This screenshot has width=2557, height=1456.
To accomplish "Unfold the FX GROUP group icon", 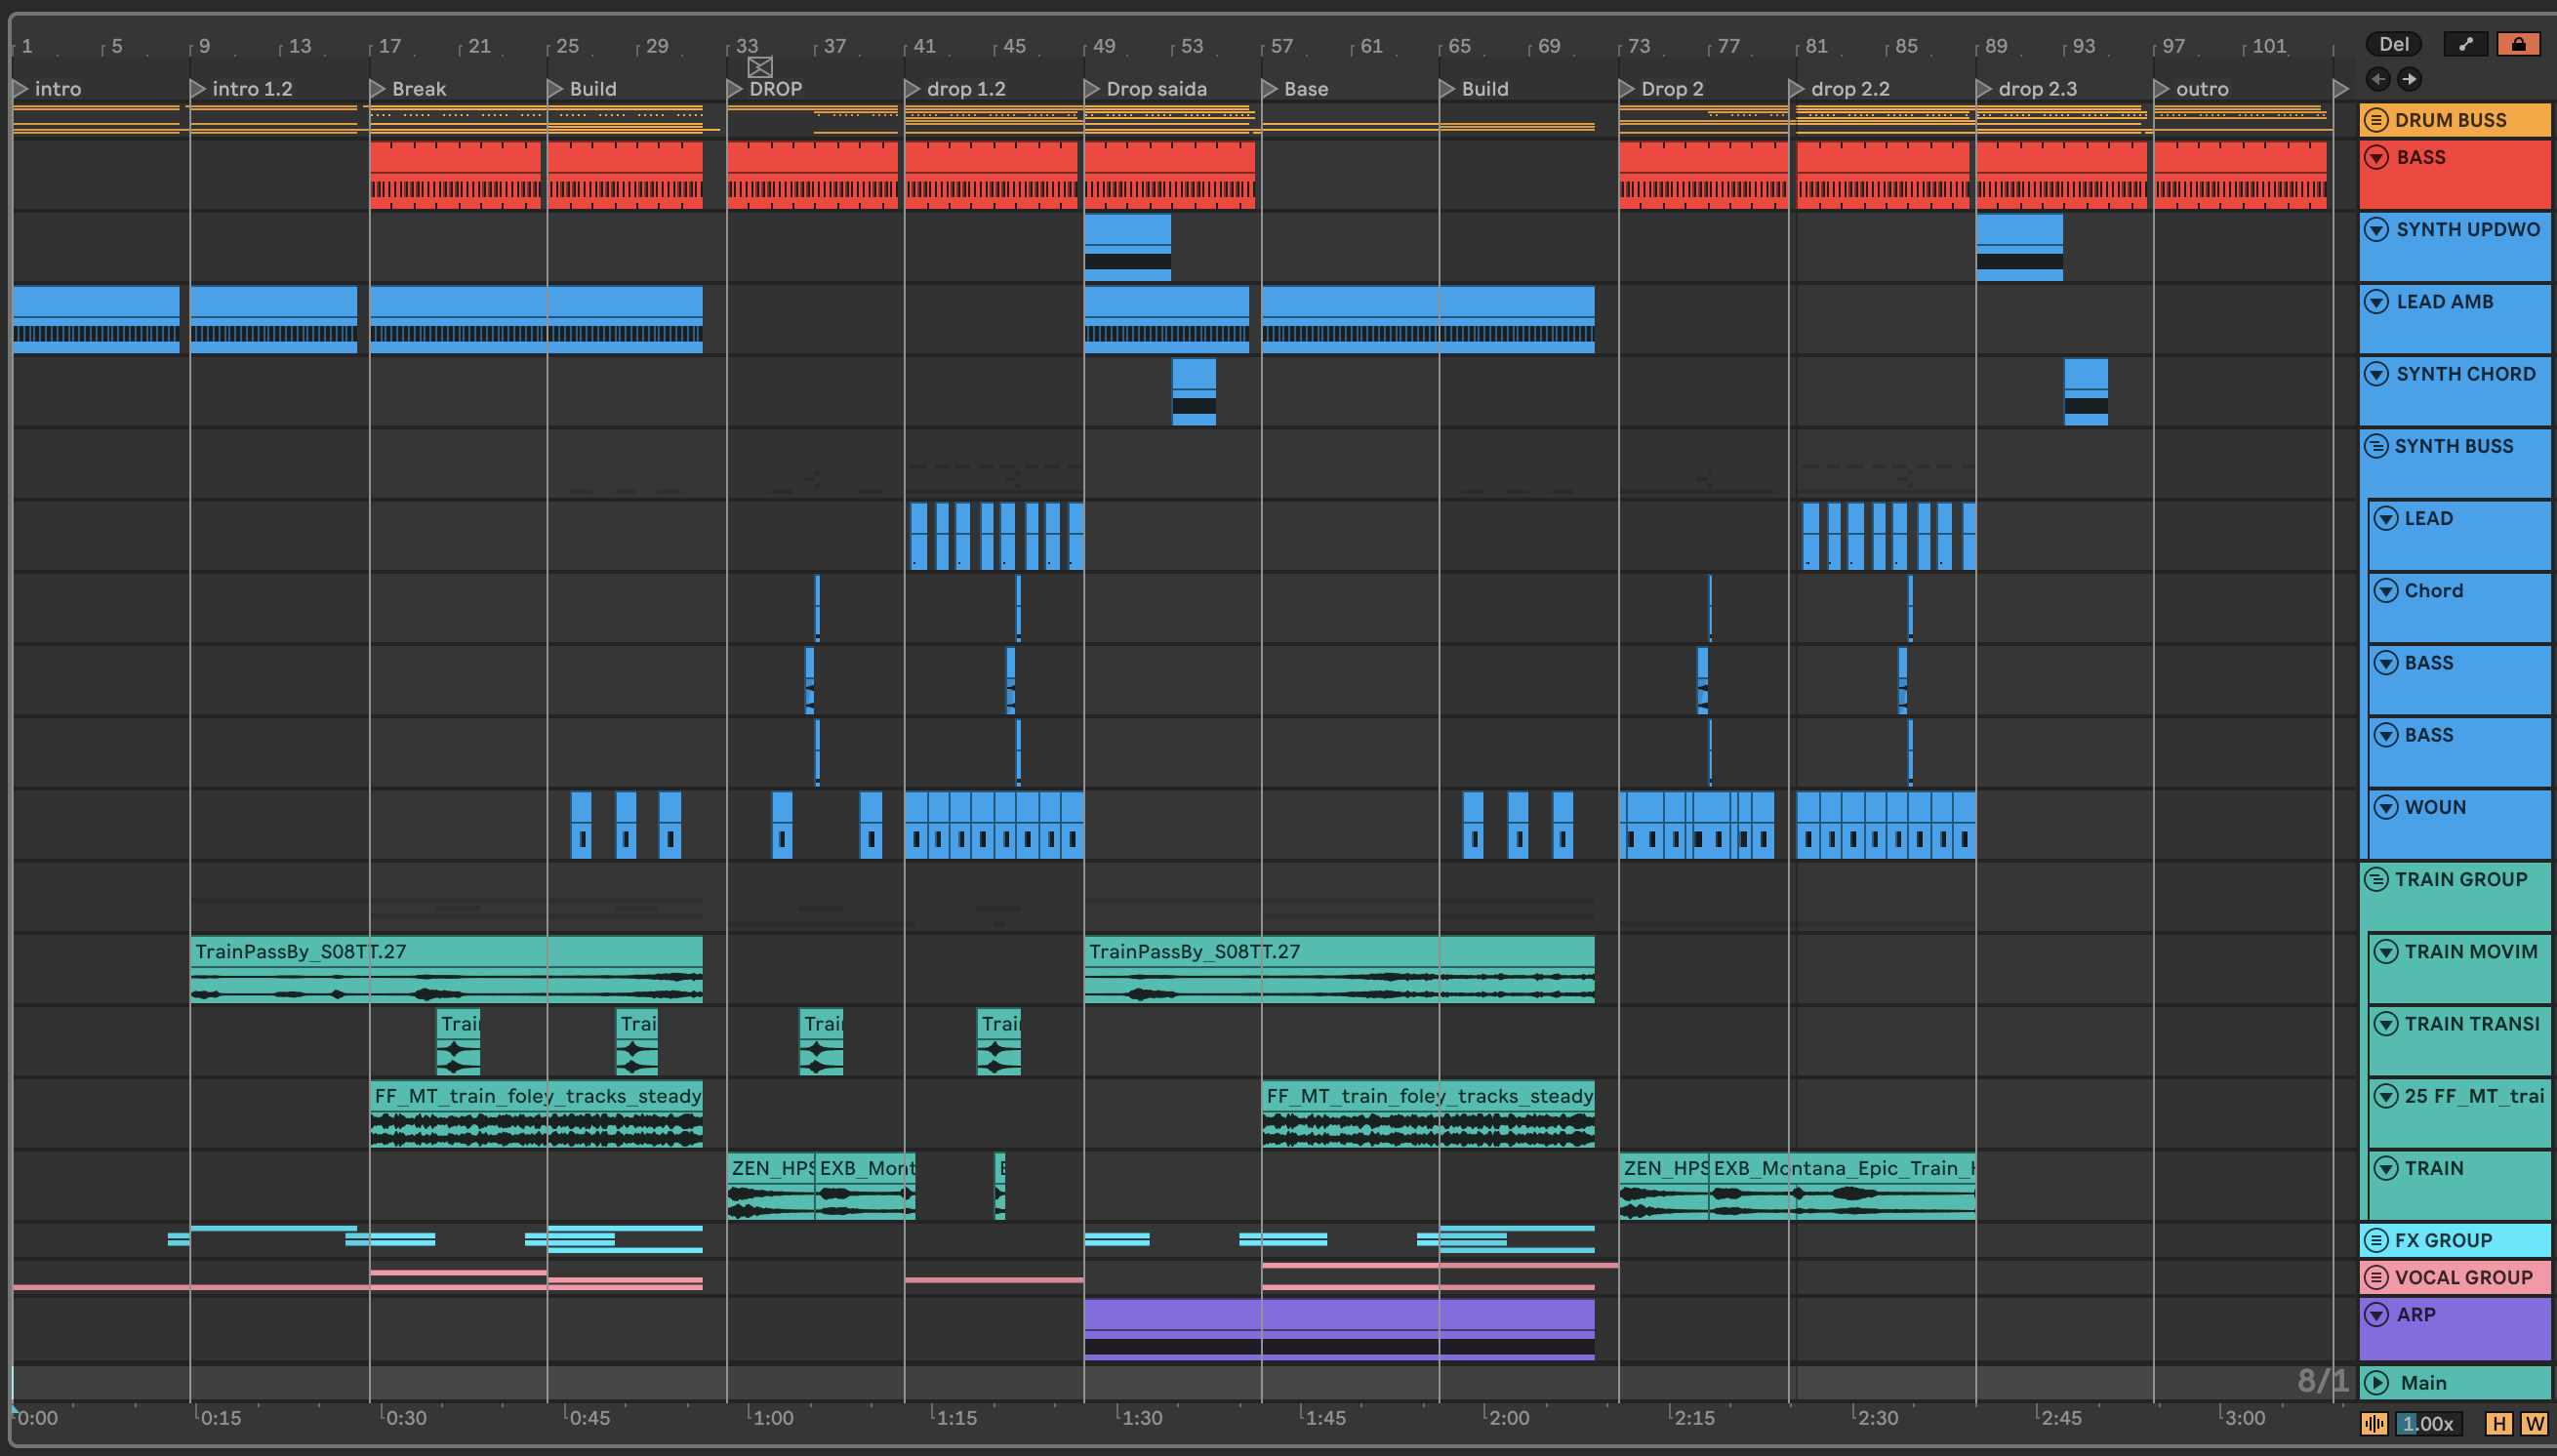I will tap(2377, 1240).
